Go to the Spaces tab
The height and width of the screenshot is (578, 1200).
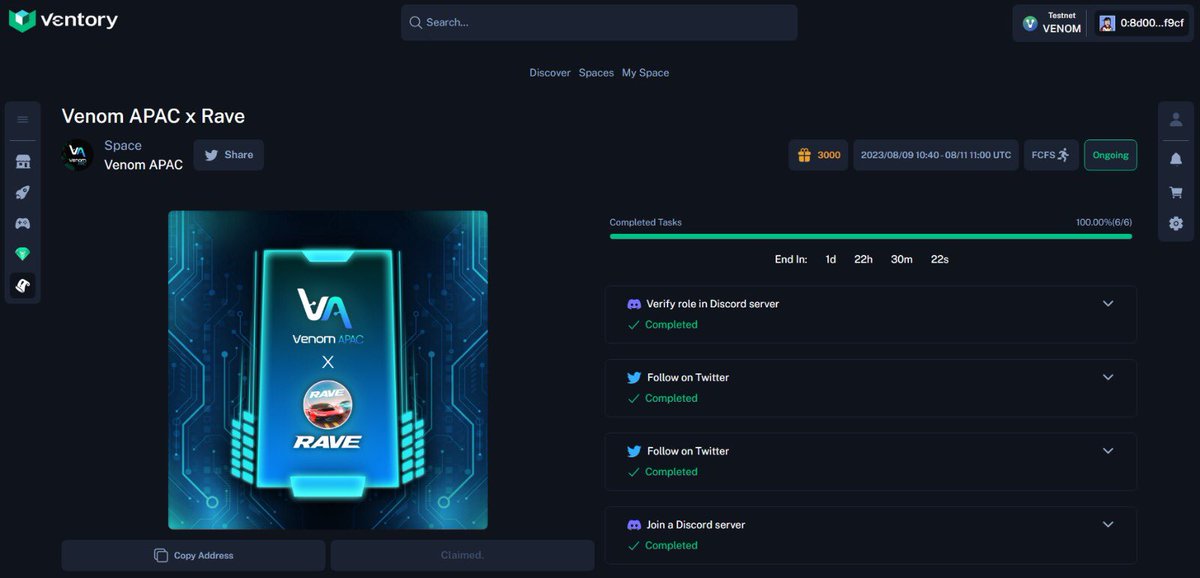tap(596, 73)
